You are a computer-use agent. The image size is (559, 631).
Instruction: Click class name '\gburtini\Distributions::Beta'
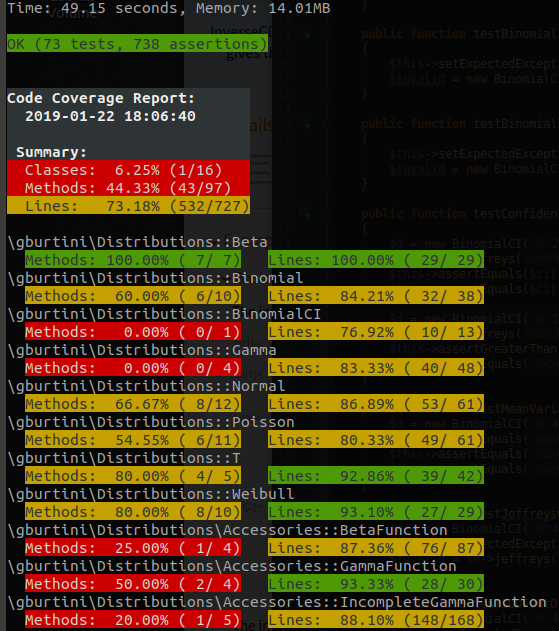pyautogui.click(x=138, y=242)
